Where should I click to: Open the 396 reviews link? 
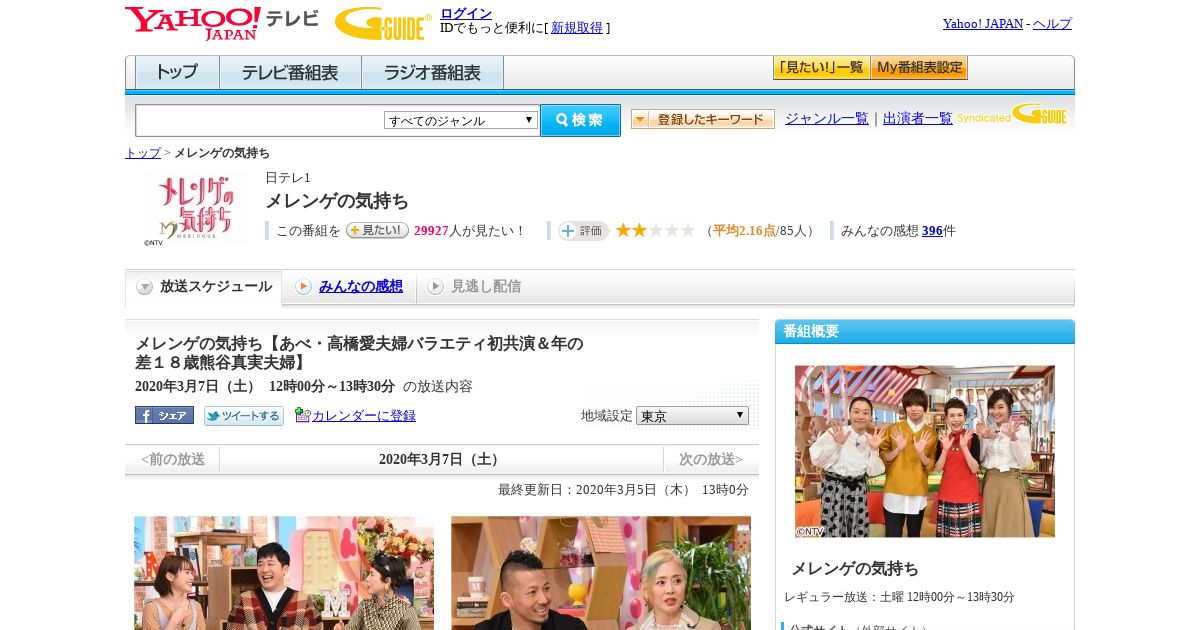click(932, 231)
